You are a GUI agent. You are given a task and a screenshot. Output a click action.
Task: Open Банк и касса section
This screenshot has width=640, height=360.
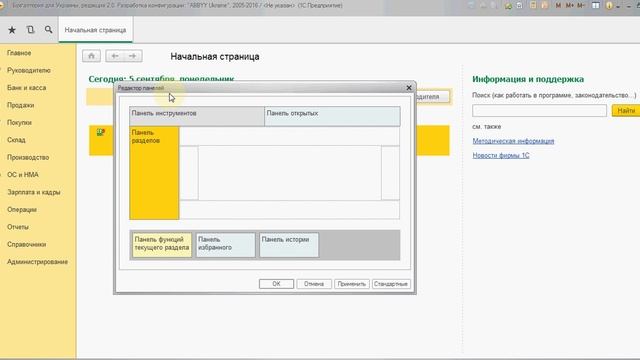[x=27, y=88]
